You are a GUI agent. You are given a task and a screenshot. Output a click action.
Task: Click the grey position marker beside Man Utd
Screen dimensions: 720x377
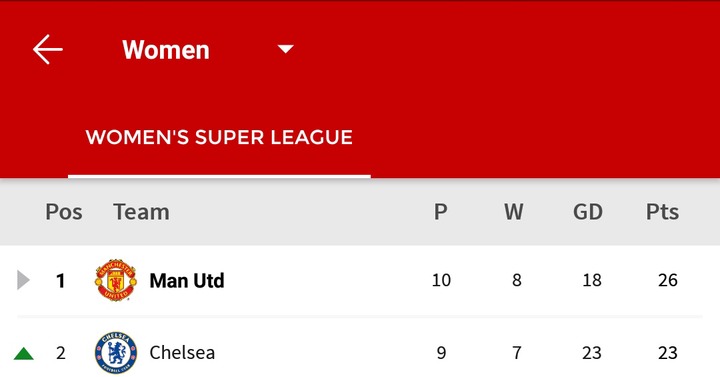pos(23,280)
